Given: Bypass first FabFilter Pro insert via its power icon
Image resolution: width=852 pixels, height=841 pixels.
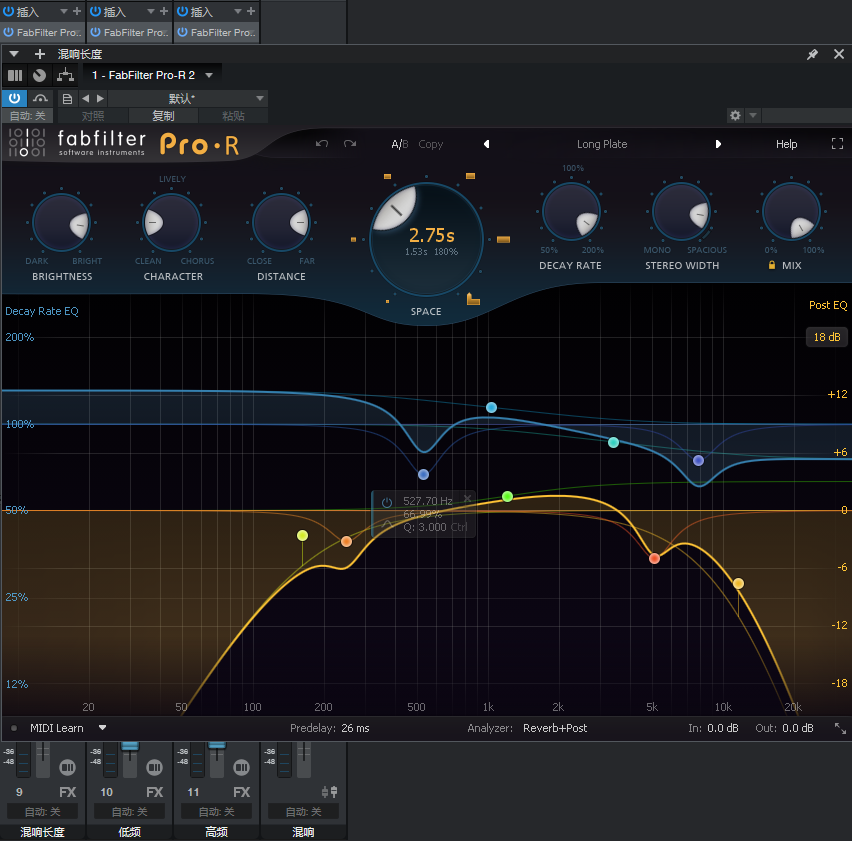Looking at the screenshot, I should pos(8,32).
